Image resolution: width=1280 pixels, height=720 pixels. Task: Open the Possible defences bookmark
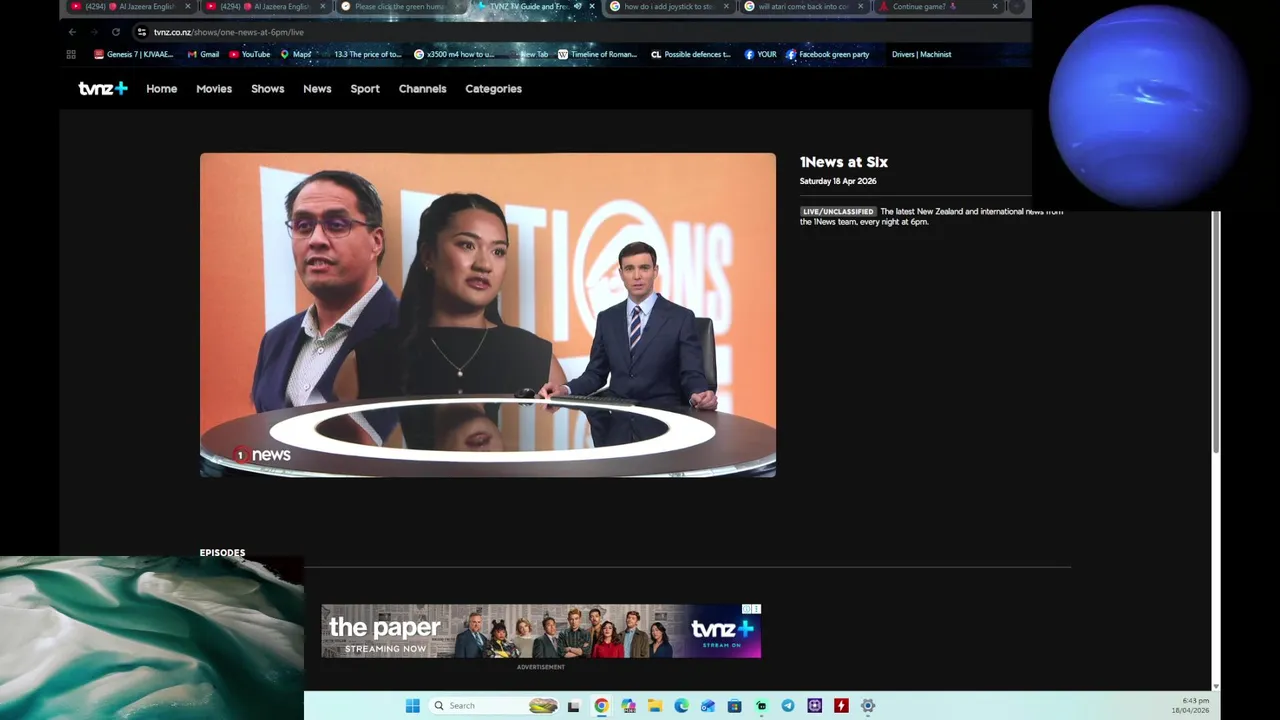[691, 55]
